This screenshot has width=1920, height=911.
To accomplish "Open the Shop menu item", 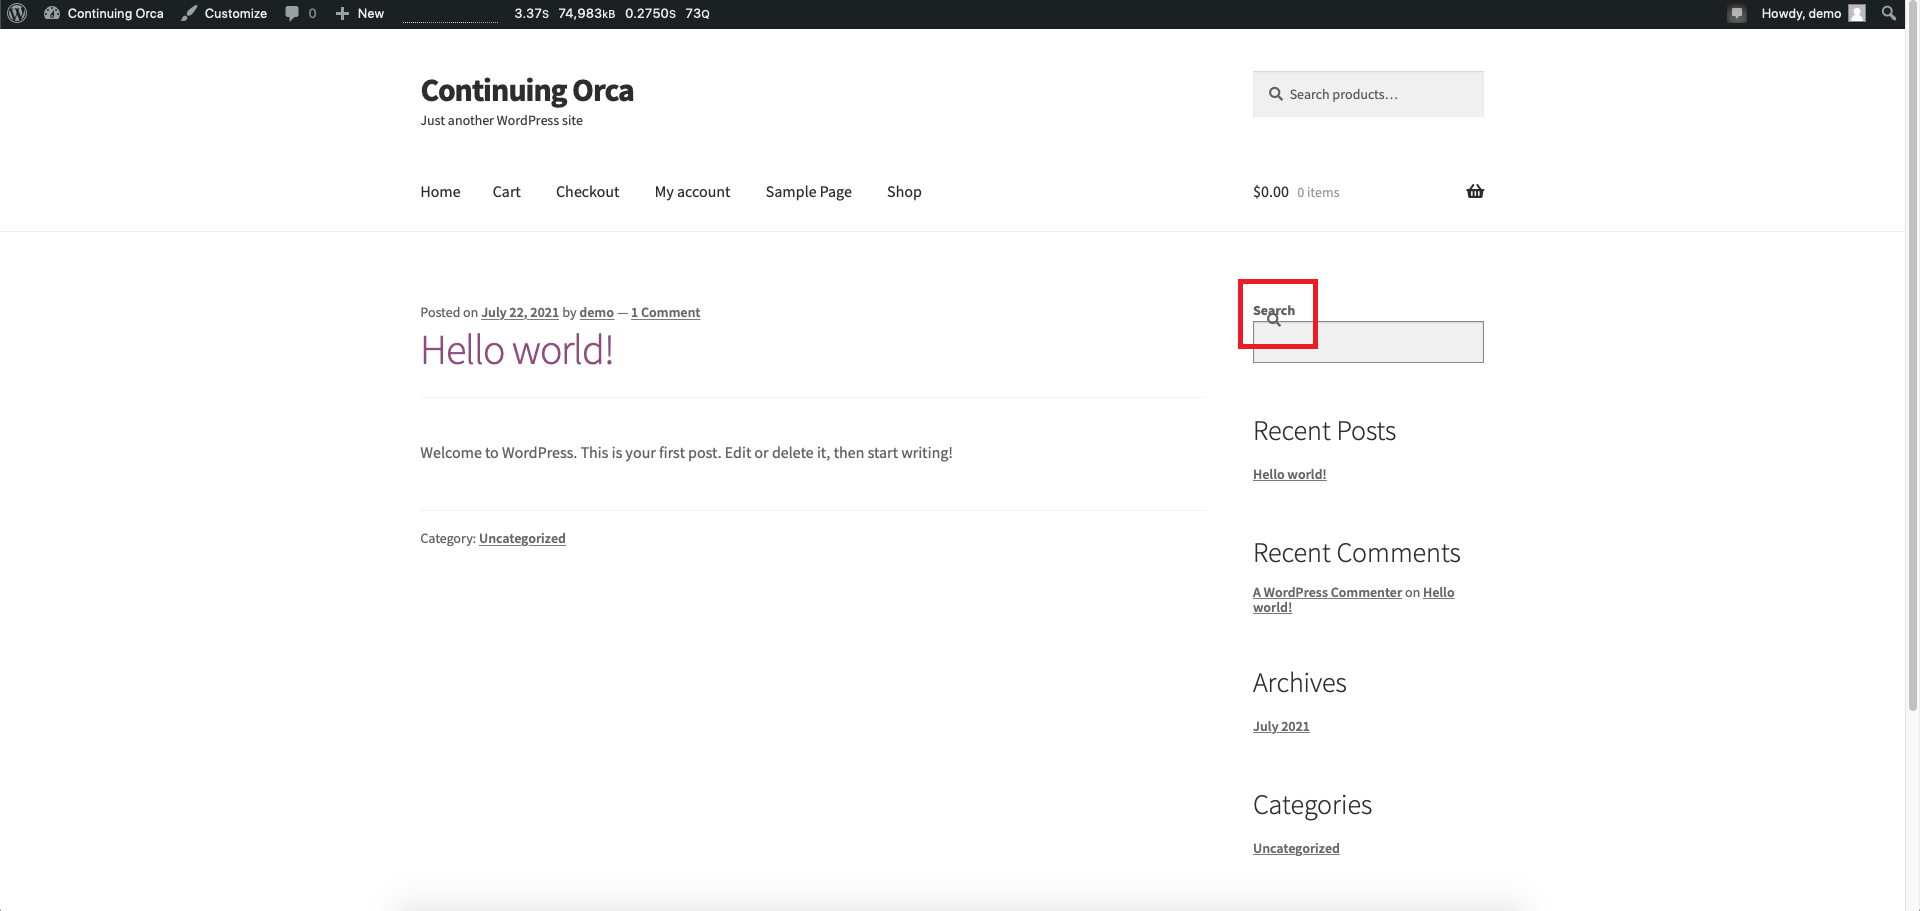I will pos(904,191).
